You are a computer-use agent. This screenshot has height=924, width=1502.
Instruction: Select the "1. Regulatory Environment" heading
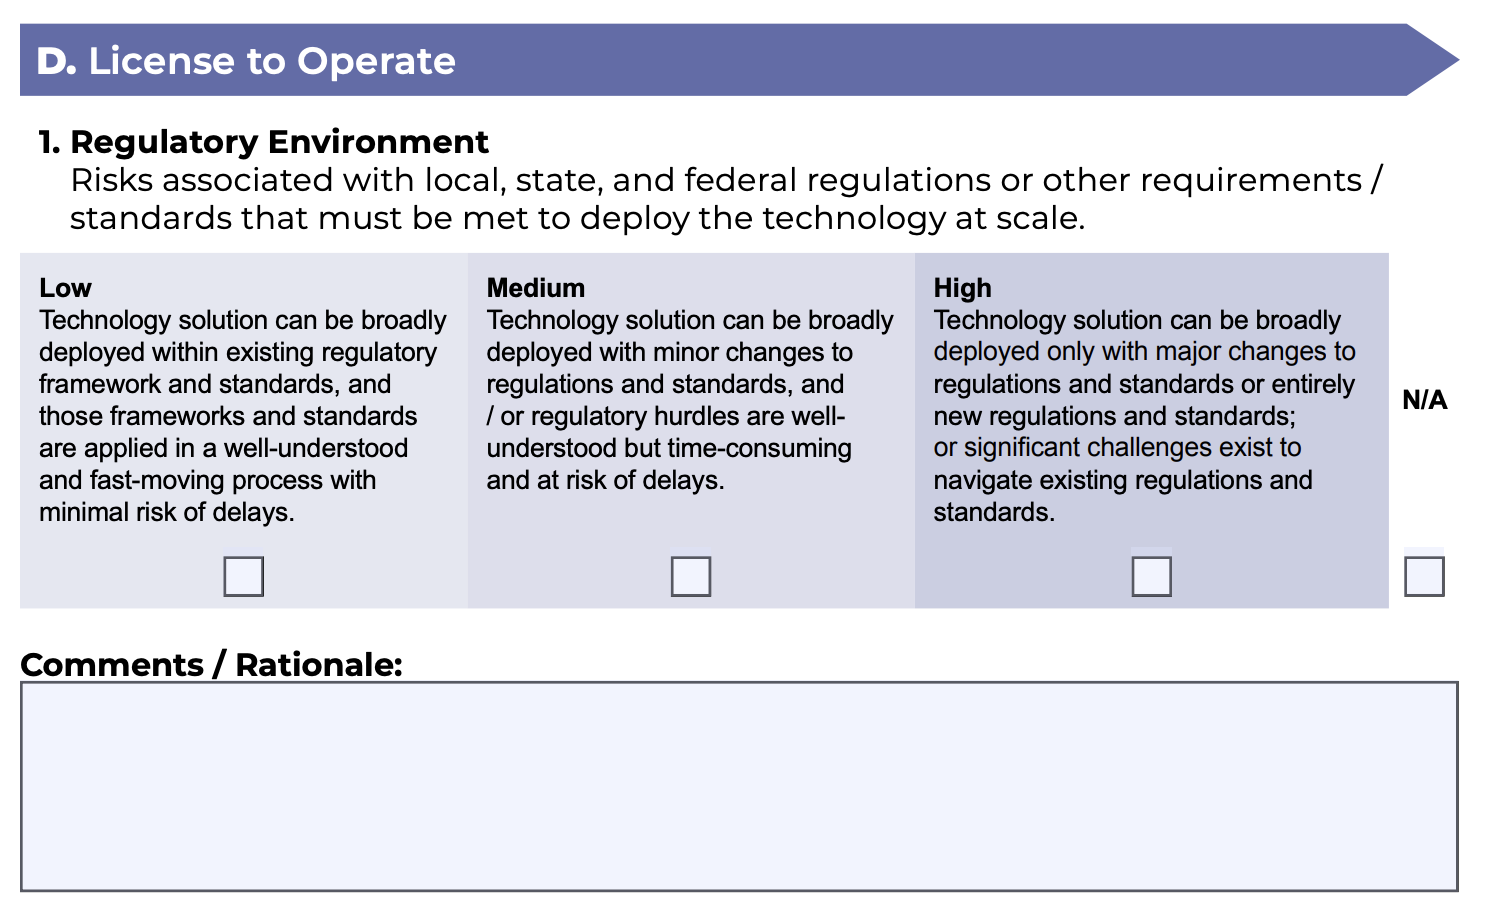(x=264, y=142)
